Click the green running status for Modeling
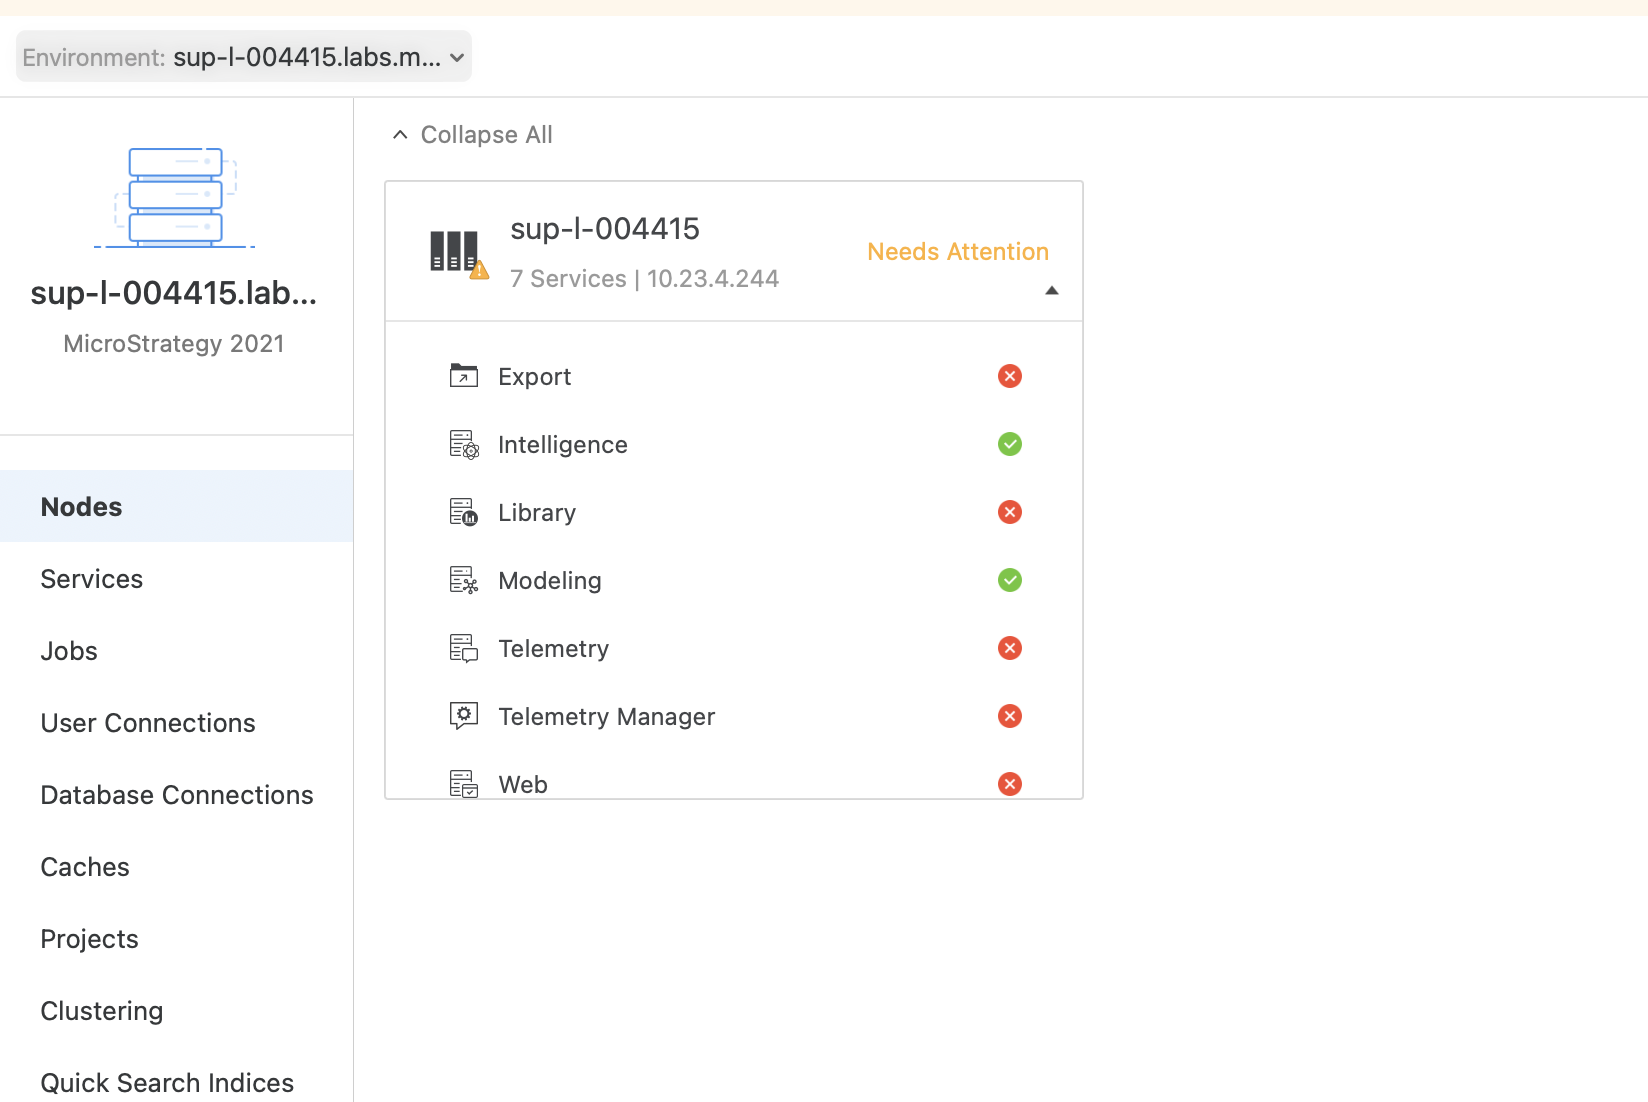 click(x=1009, y=580)
